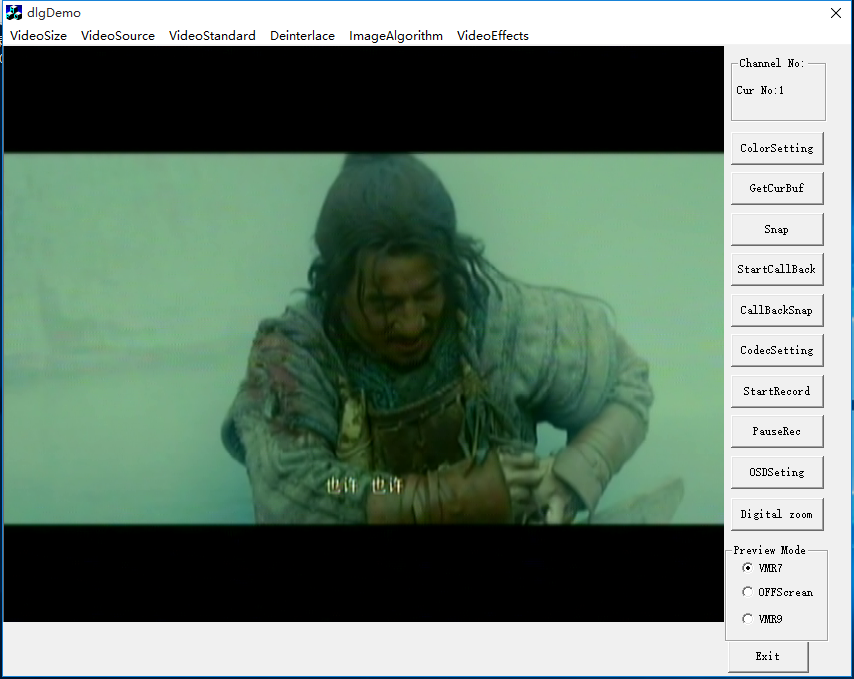Image resolution: width=854 pixels, height=679 pixels.
Task: Click the Cur No:1 channel label
Action: pos(760,90)
